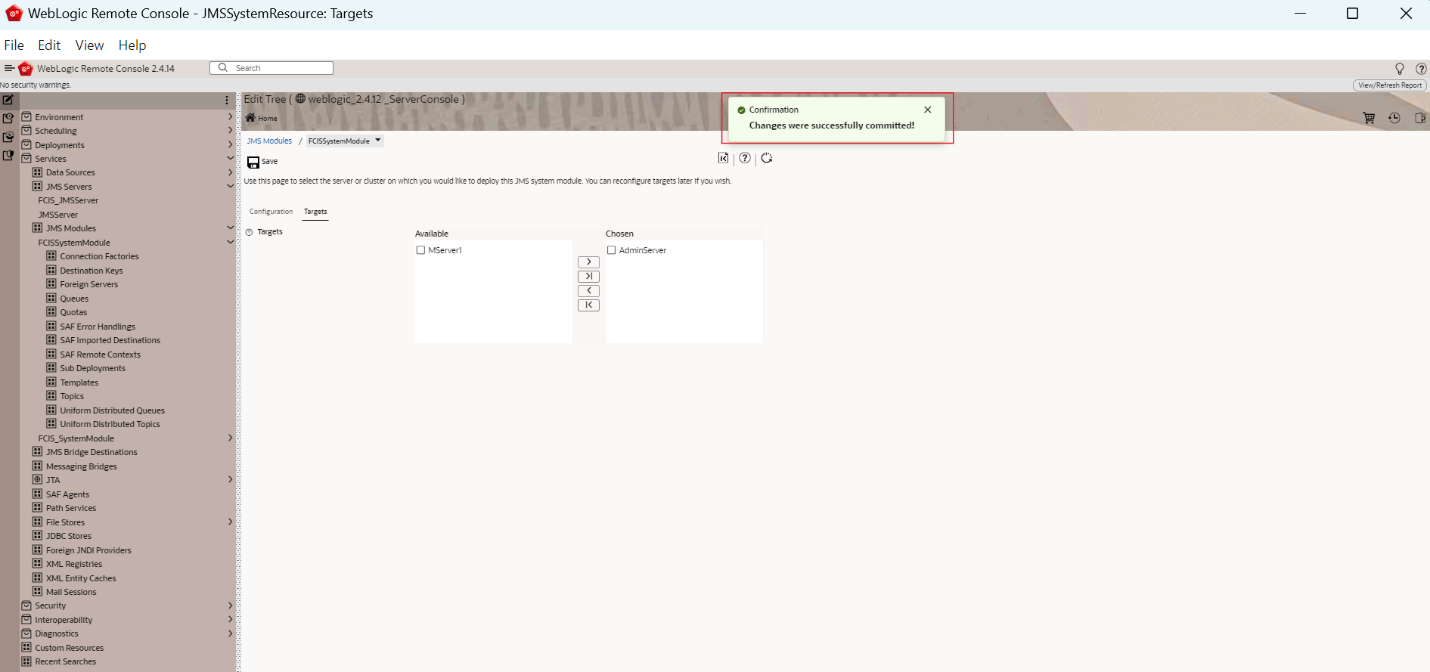Image resolution: width=1430 pixels, height=672 pixels.
Task: Click the reload circular arrow icon
Action: (766, 158)
